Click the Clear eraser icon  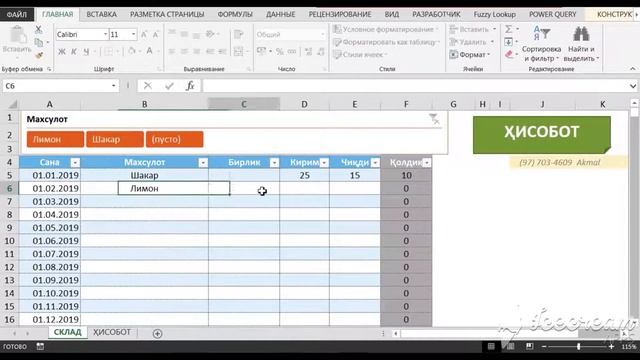[x=509, y=55]
